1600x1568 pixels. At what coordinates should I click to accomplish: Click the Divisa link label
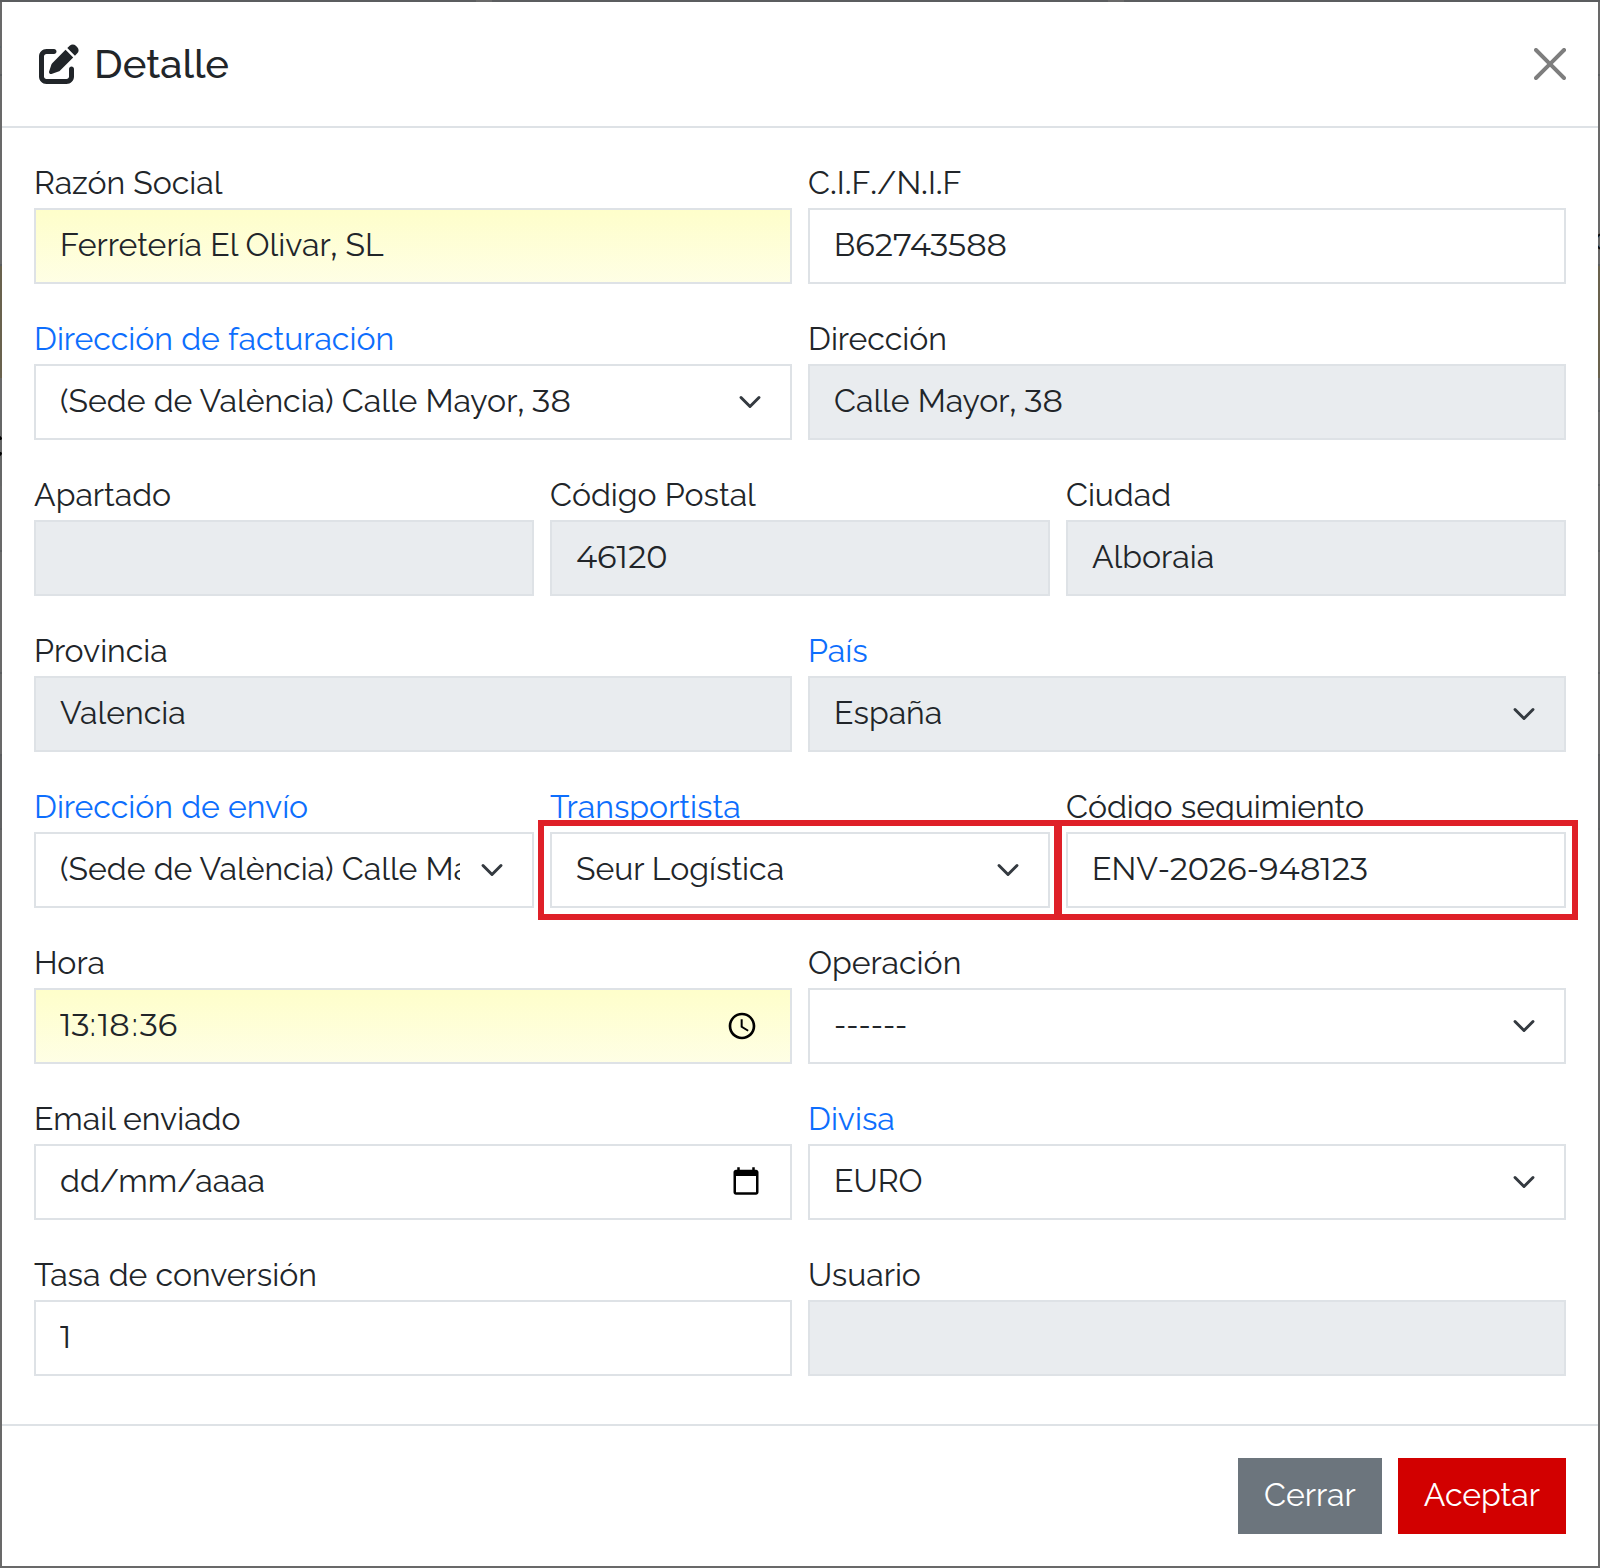(x=851, y=1119)
